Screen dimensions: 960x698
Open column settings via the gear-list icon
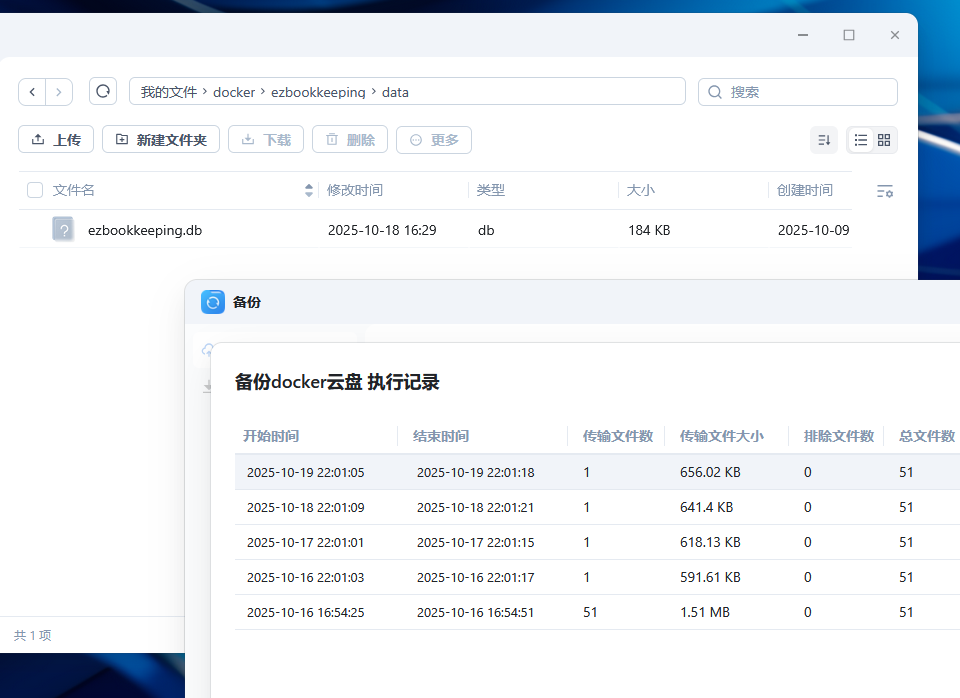click(884, 190)
